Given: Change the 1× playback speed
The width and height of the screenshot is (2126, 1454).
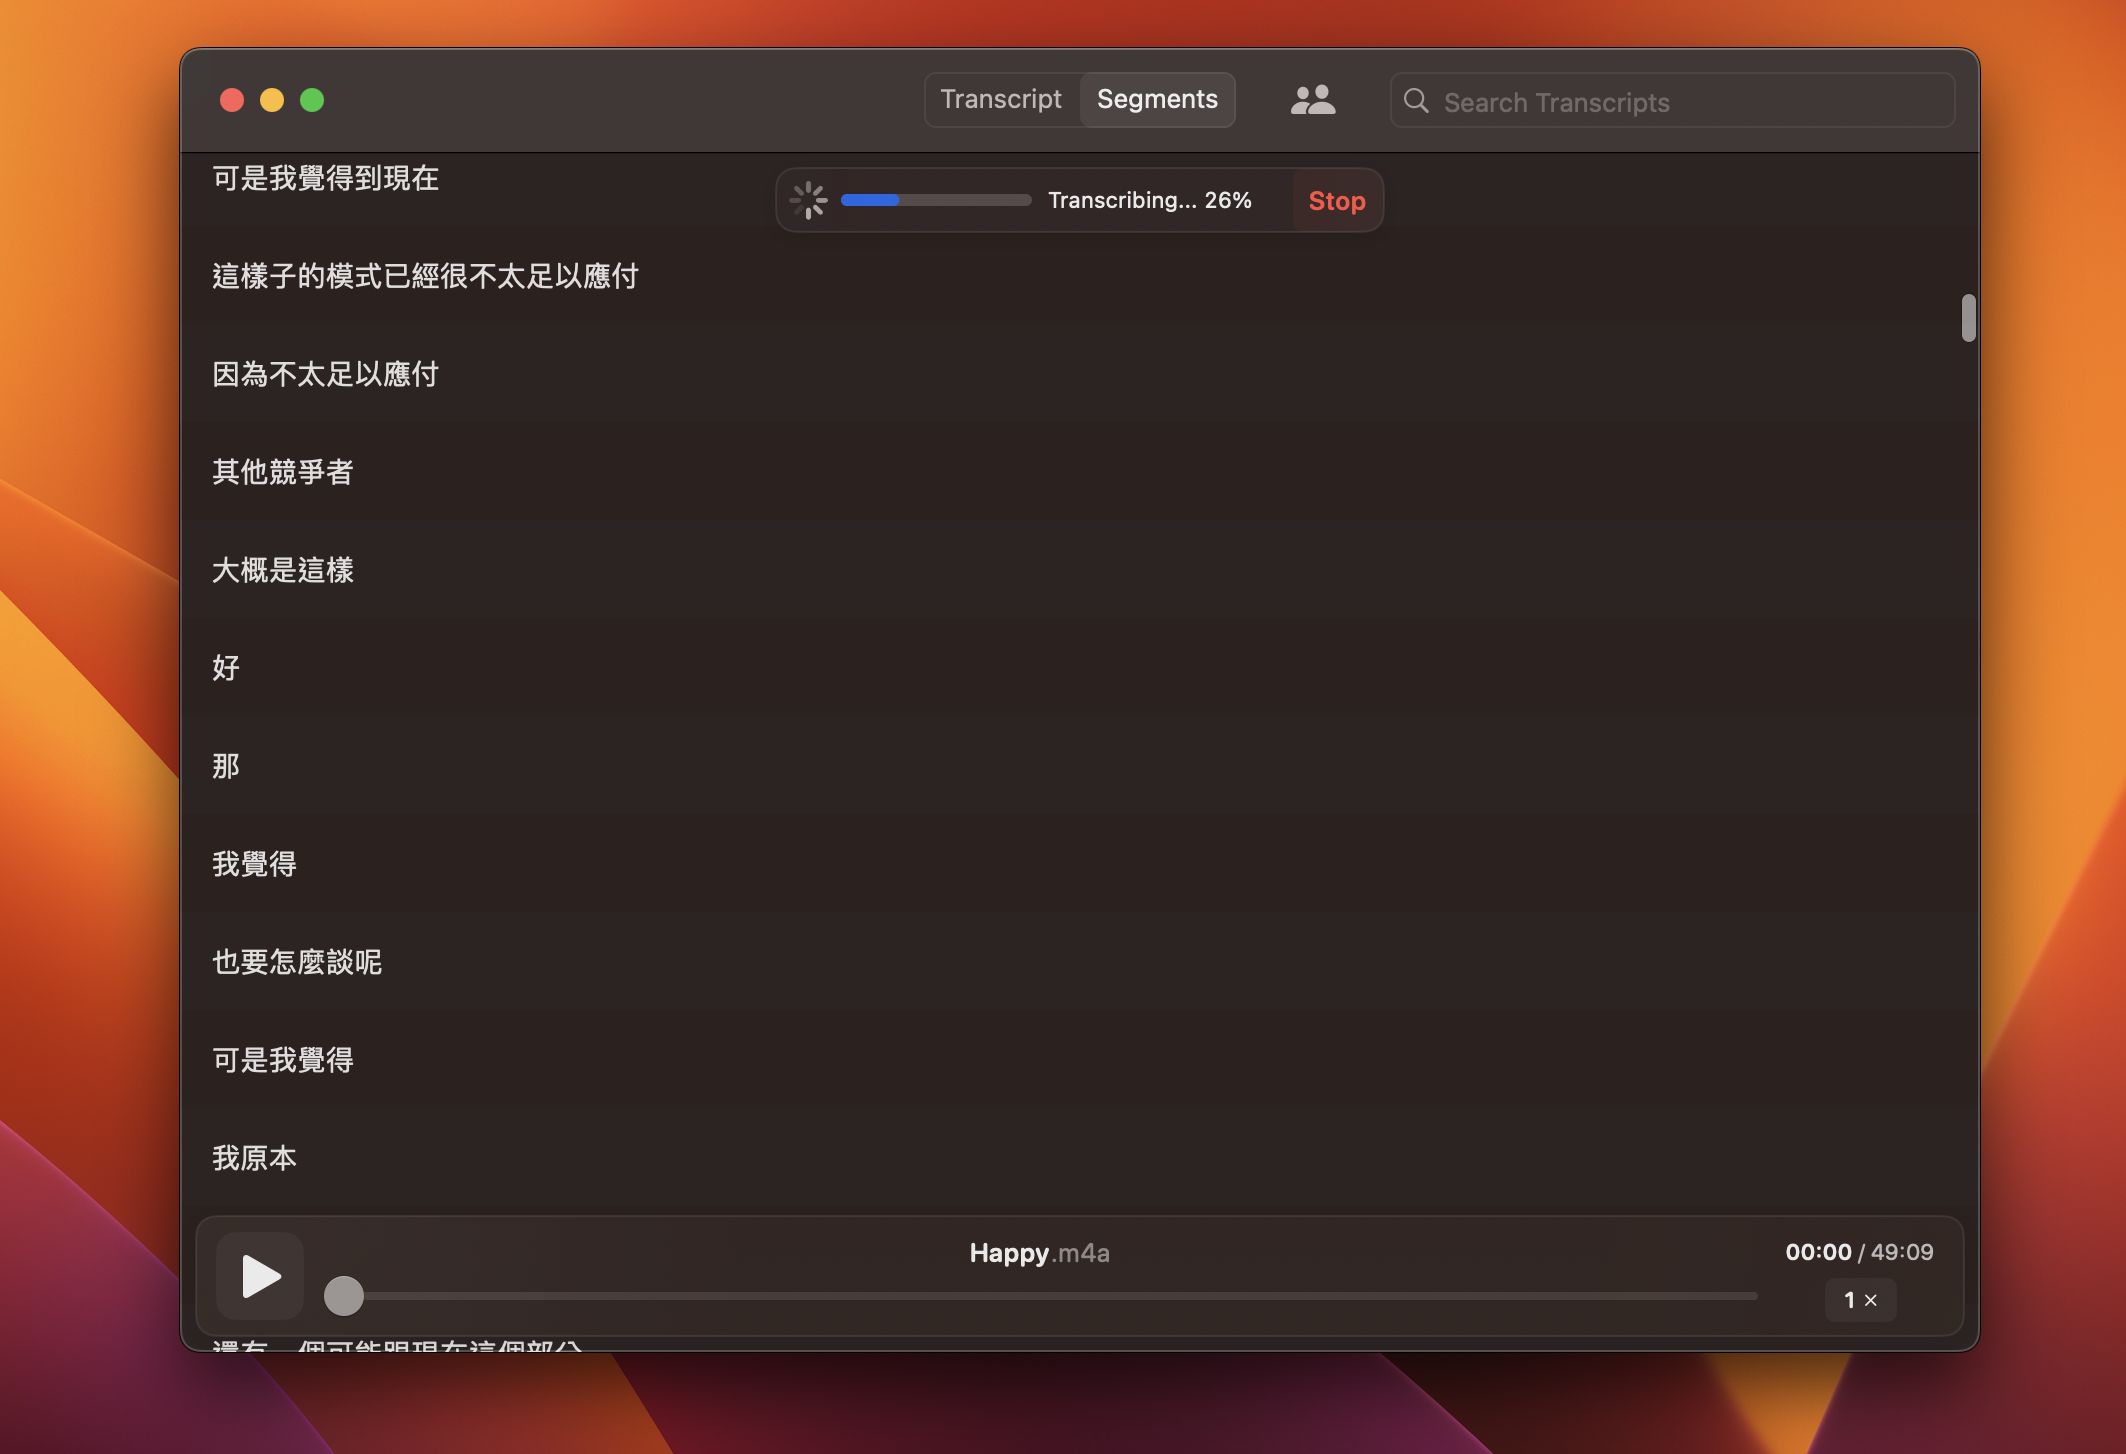Looking at the screenshot, I should click(x=1860, y=1300).
